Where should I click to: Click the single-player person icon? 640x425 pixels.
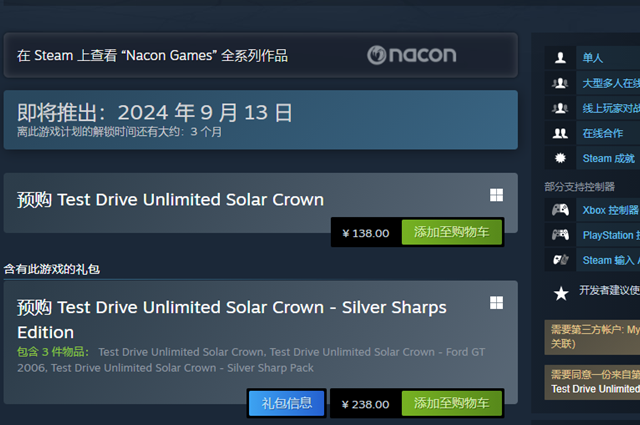click(x=560, y=58)
